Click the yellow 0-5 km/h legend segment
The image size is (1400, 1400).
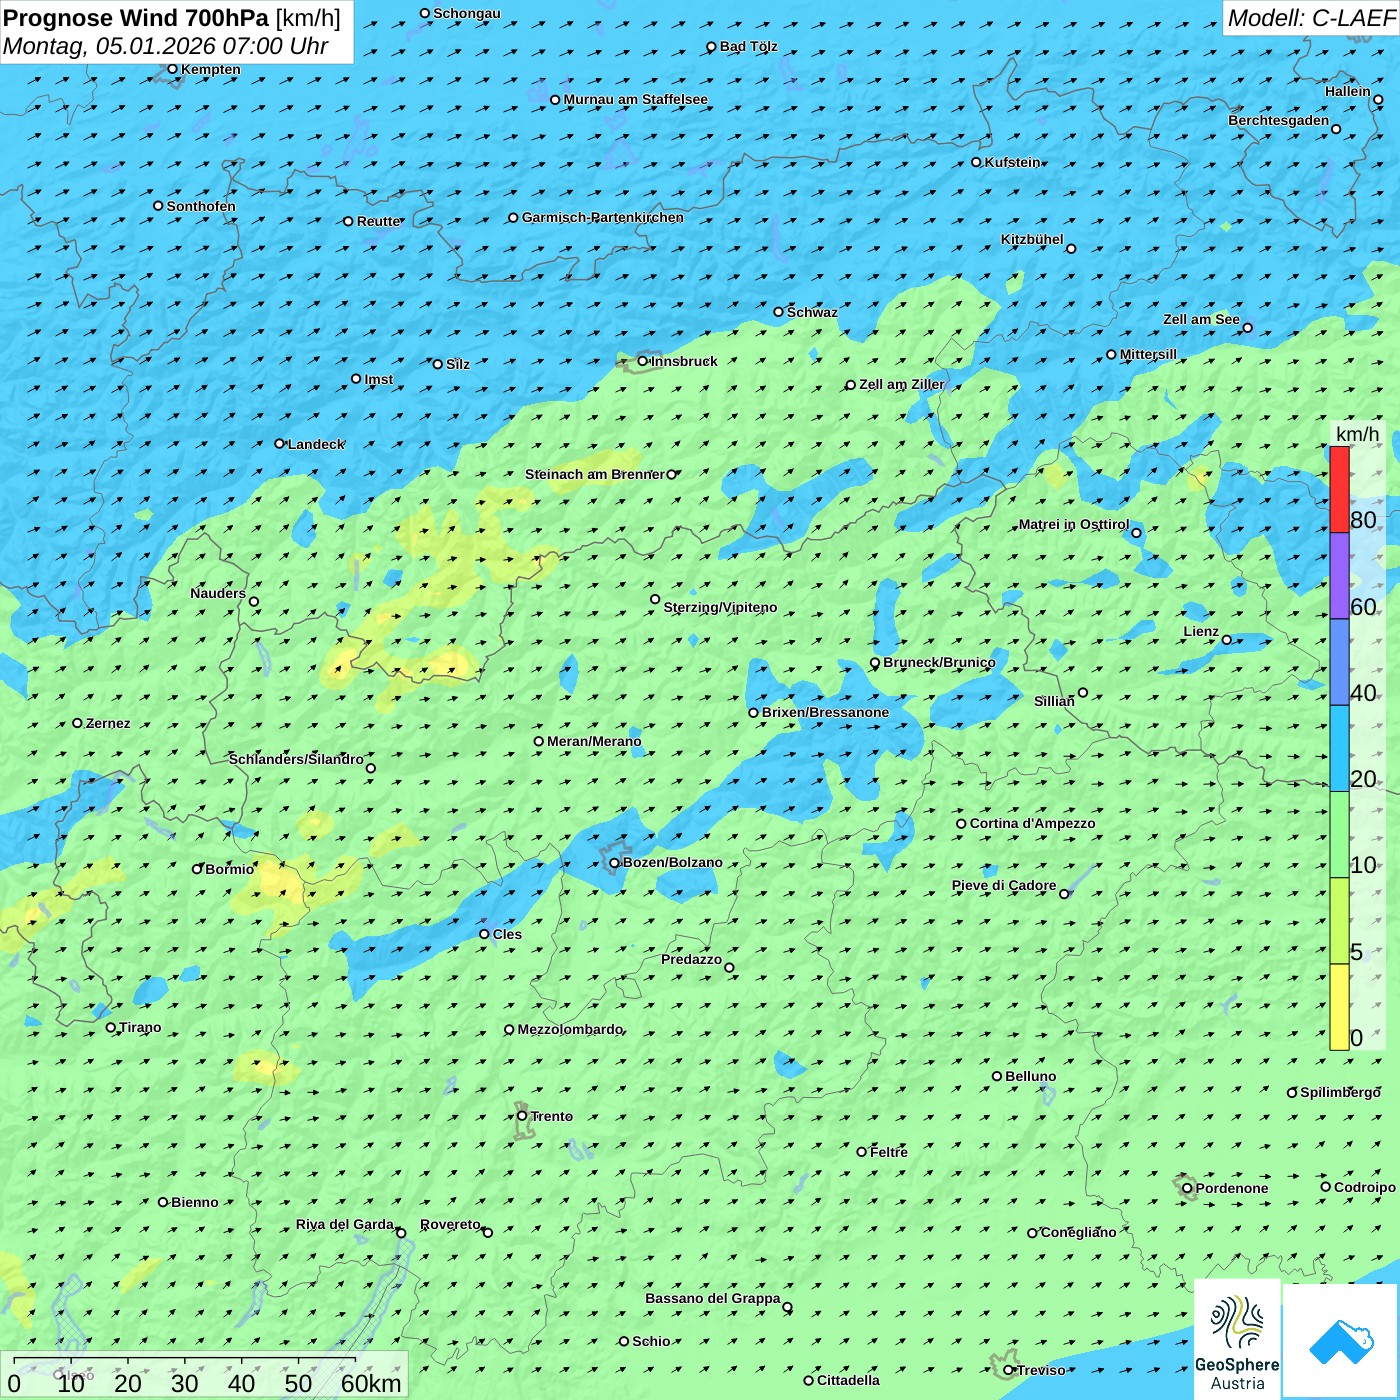(x=1339, y=1007)
